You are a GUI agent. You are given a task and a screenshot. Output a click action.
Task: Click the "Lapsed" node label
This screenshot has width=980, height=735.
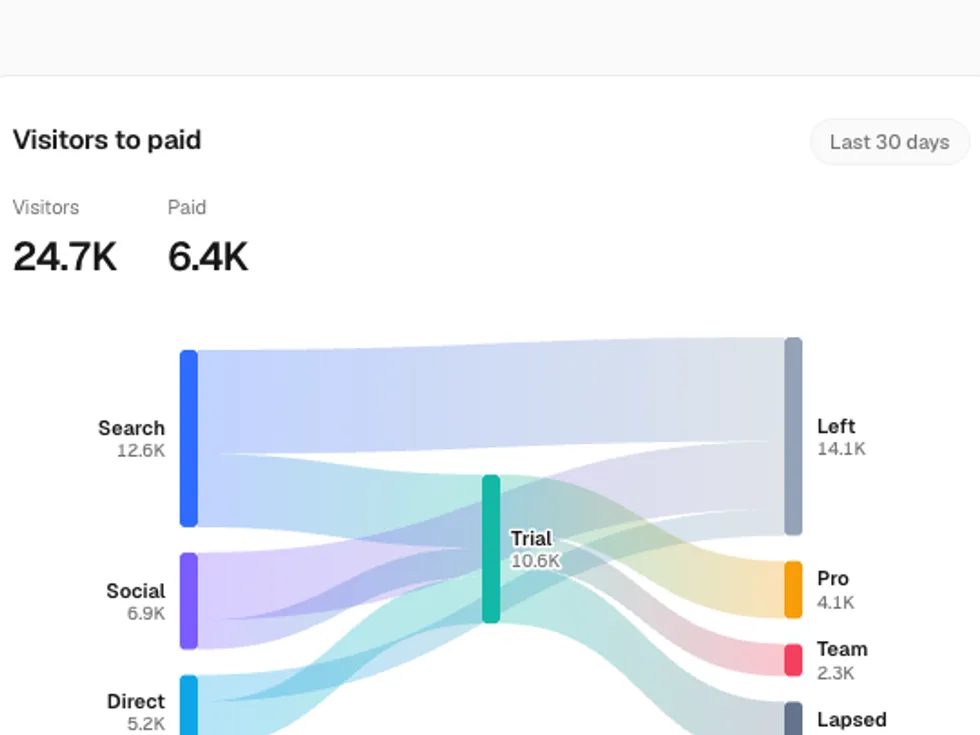[851, 719]
